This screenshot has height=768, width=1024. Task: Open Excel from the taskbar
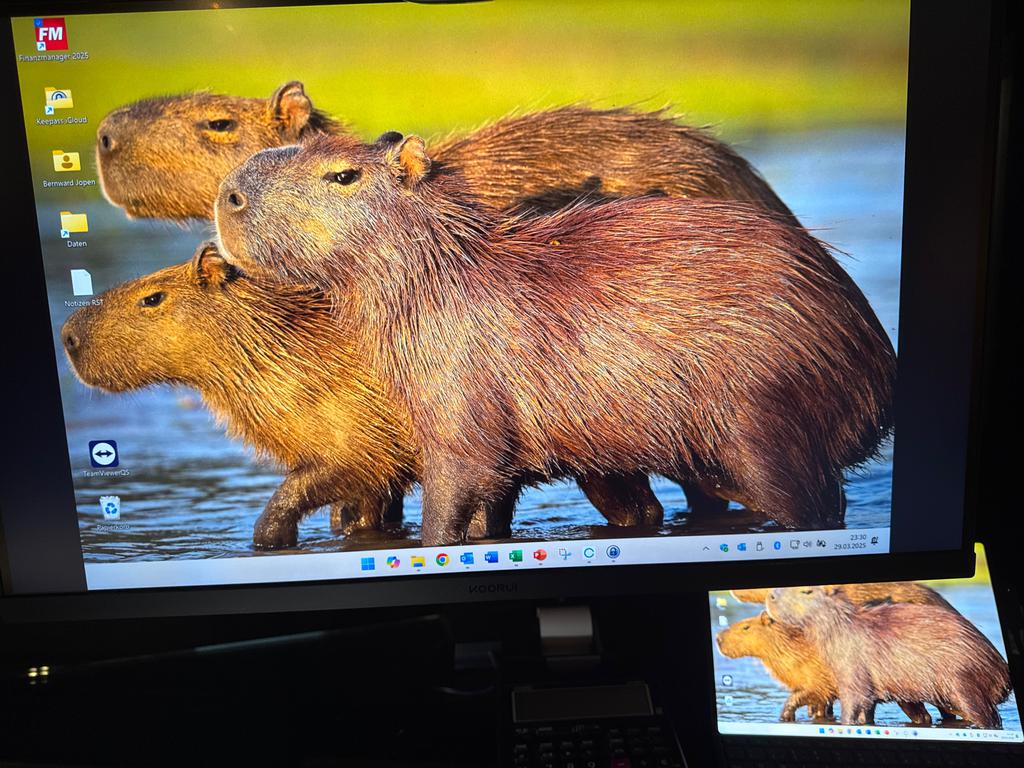click(515, 557)
